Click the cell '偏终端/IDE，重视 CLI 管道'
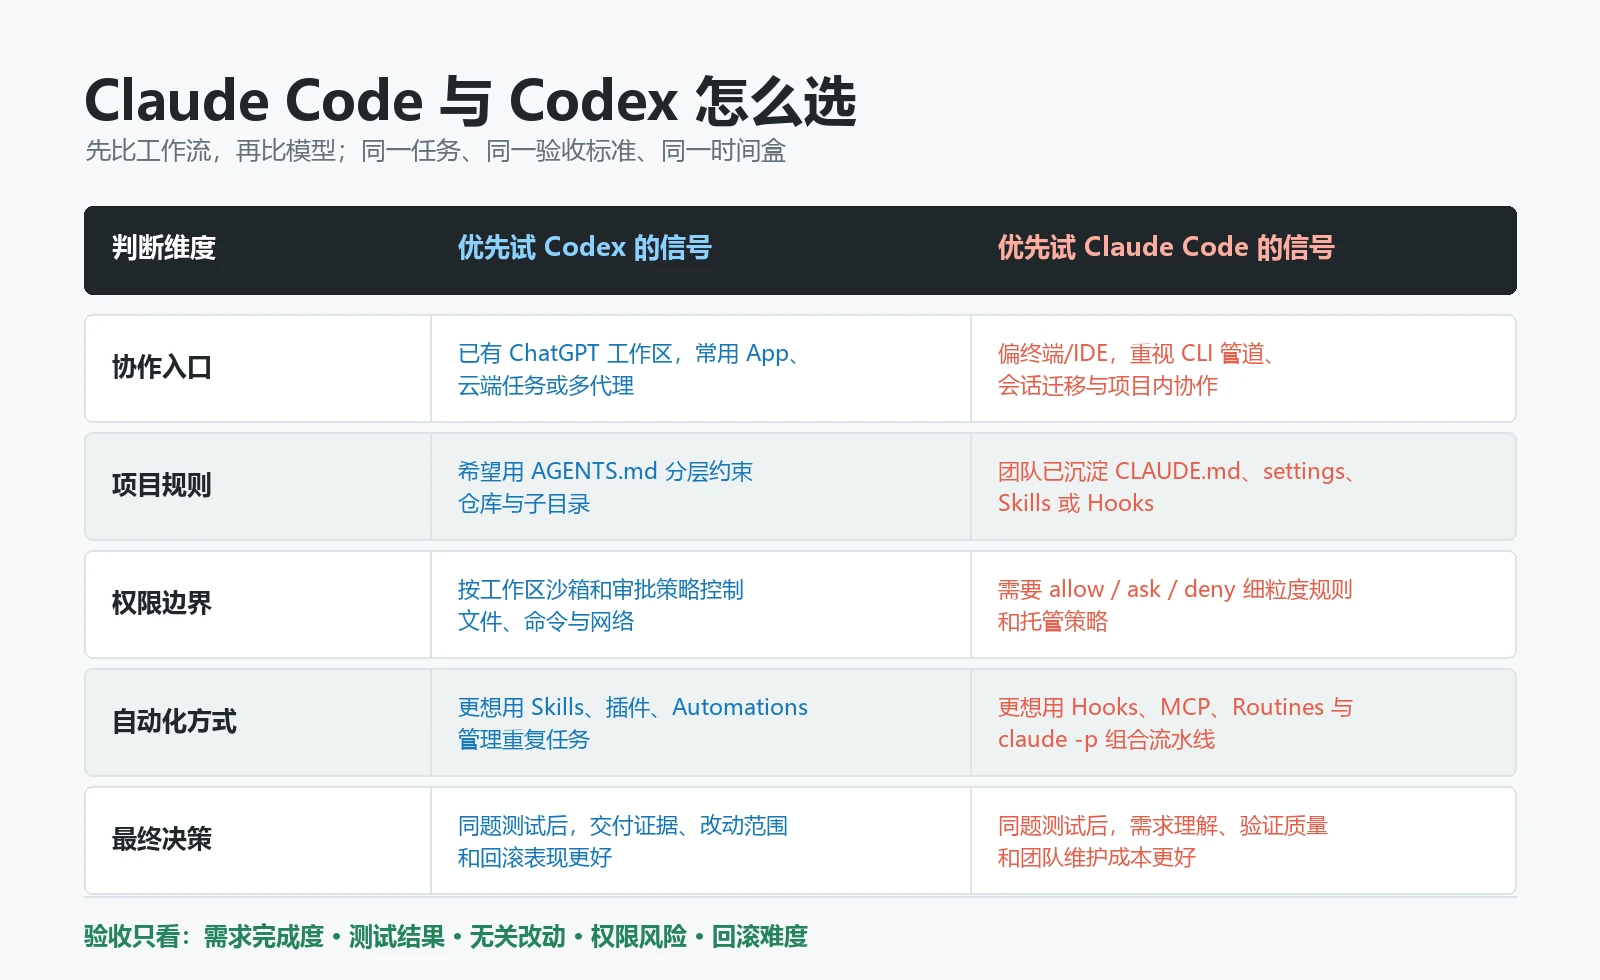The width and height of the screenshot is (1600, 980). click(1243, 369)
